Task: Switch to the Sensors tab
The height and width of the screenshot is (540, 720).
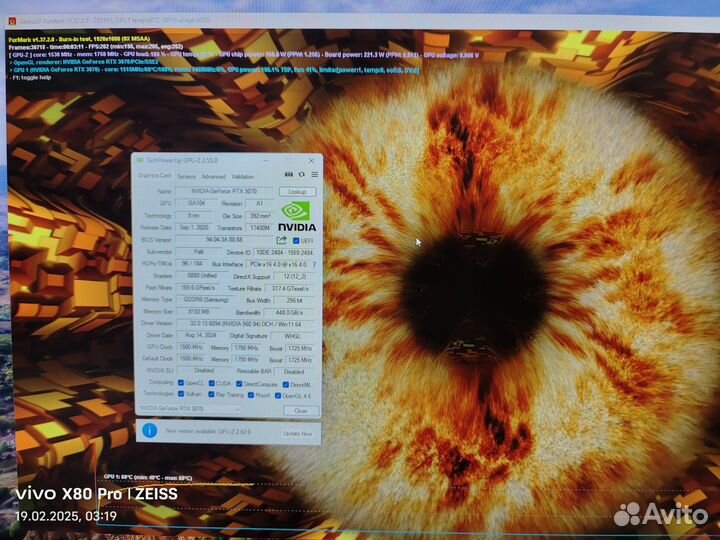Action: (x=186, y=176)
